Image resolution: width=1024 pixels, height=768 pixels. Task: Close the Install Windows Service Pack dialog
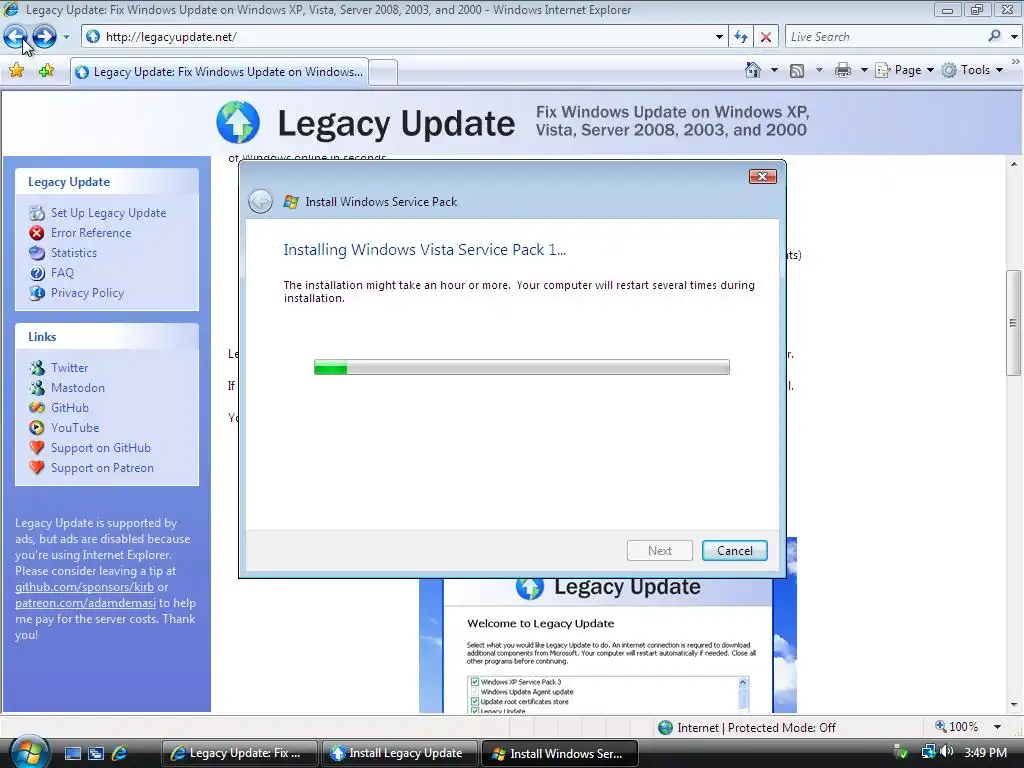(x=762, y=176)
